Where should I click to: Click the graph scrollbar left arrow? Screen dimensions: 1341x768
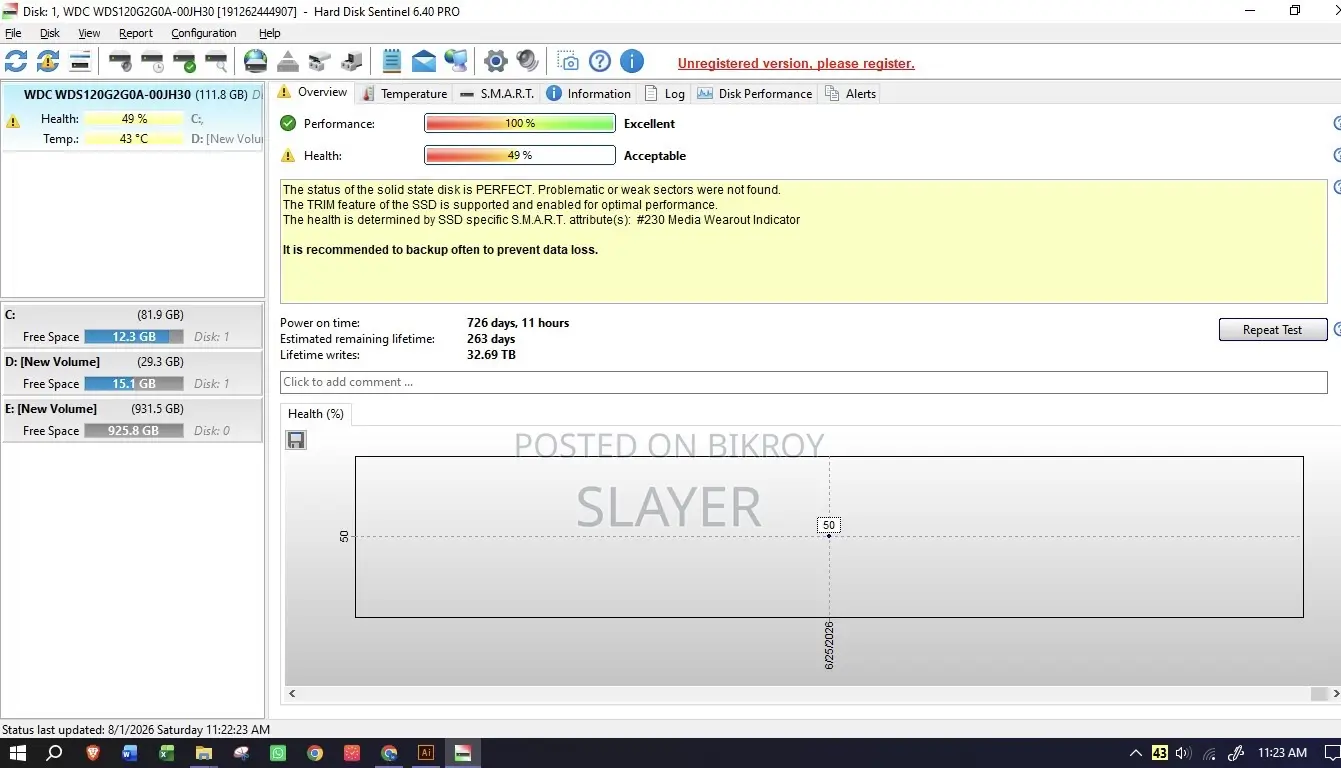tap(292, 693)
